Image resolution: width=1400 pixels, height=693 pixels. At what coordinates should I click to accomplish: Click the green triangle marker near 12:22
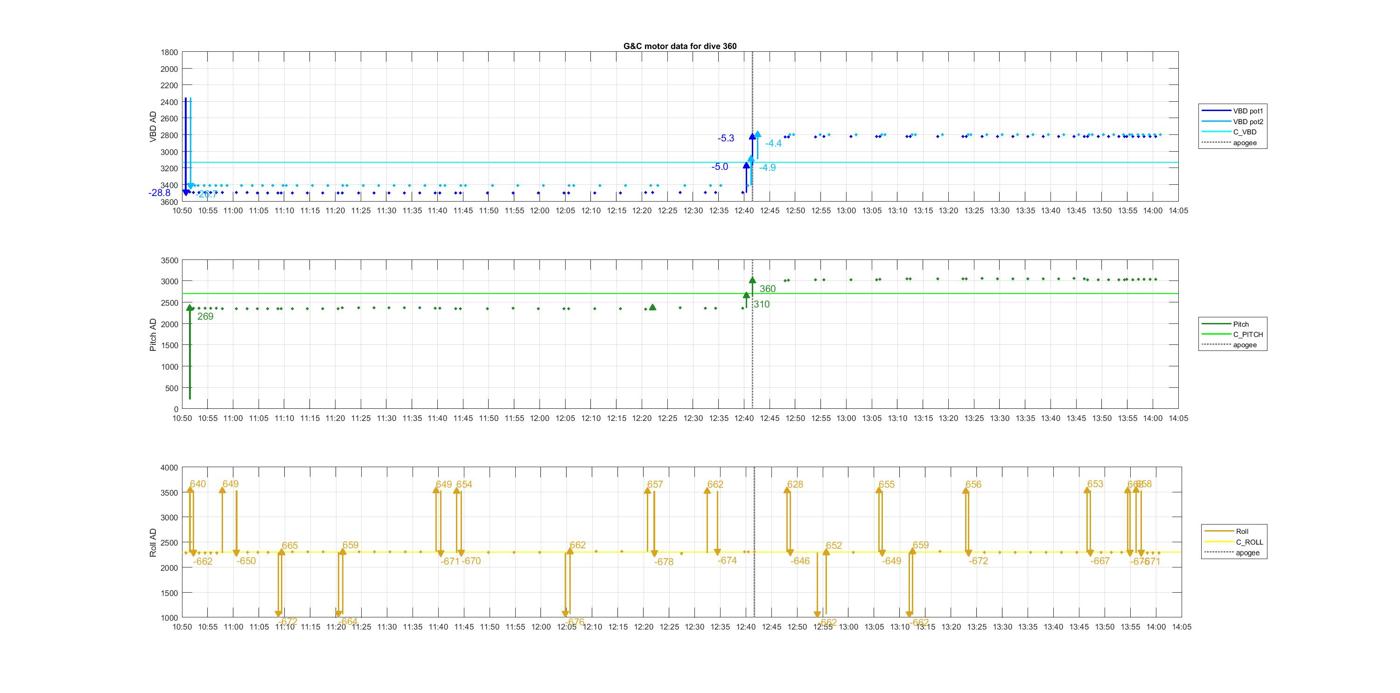pyautogui.click(x=652, y=307)
